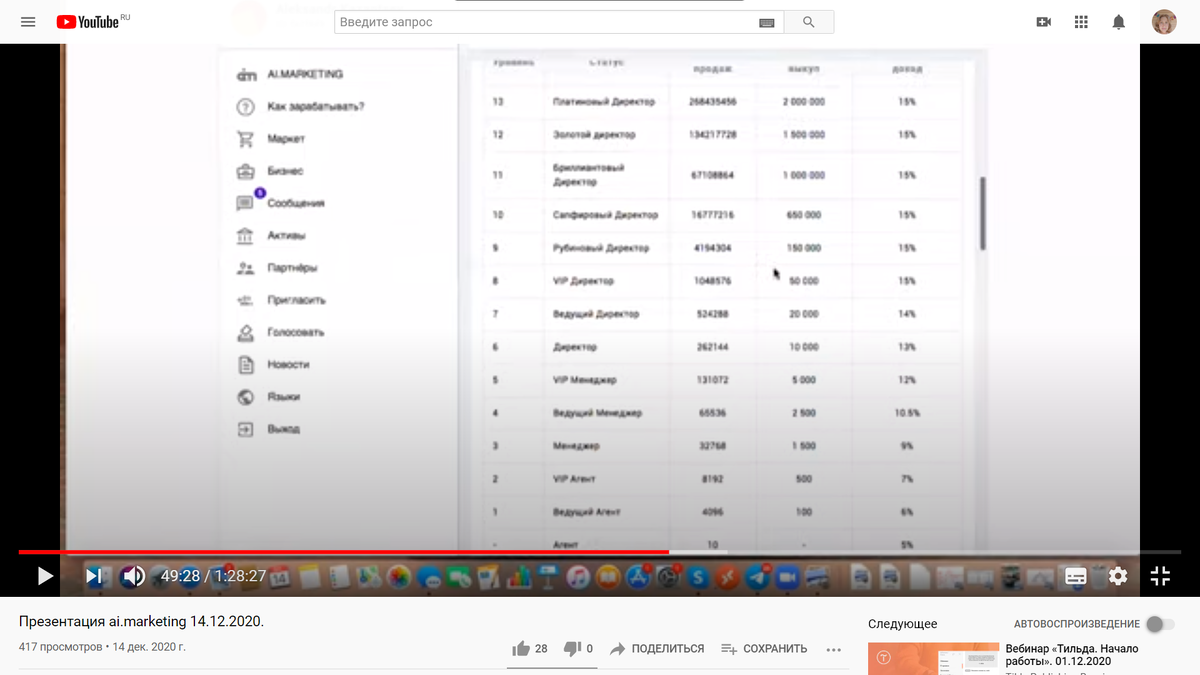1200x675 pixels.
Task: Click the Платиновый Директор status cell
Action: click(604, 102)
